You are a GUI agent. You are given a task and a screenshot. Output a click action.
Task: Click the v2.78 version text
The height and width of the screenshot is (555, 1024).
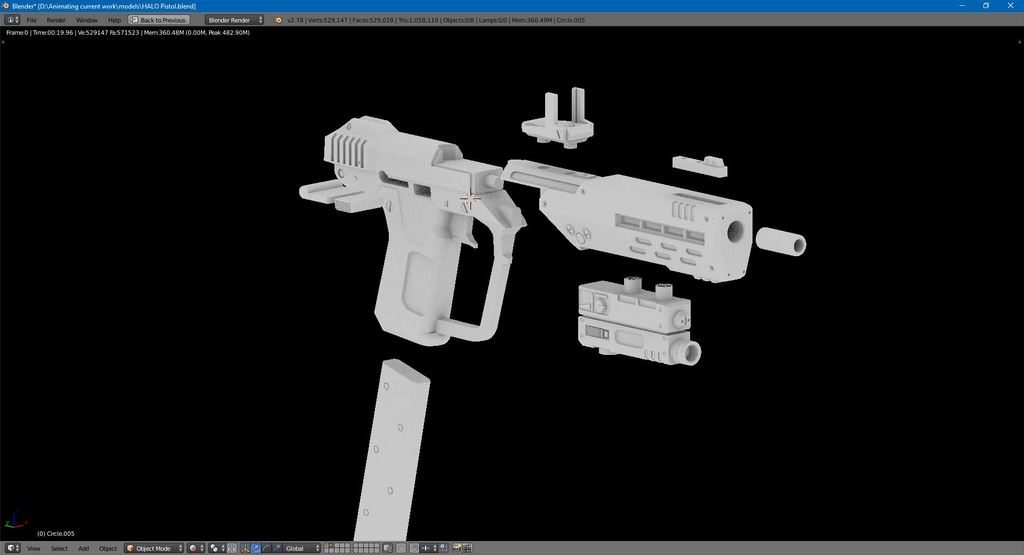[x=295, y=20]
